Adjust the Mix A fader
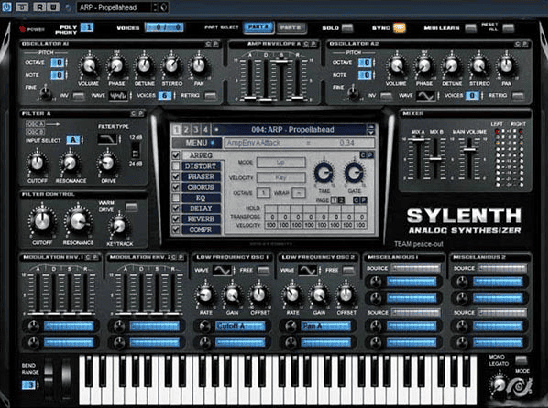The width and height of the screenshot is (548, 408). tap(417, 139)
